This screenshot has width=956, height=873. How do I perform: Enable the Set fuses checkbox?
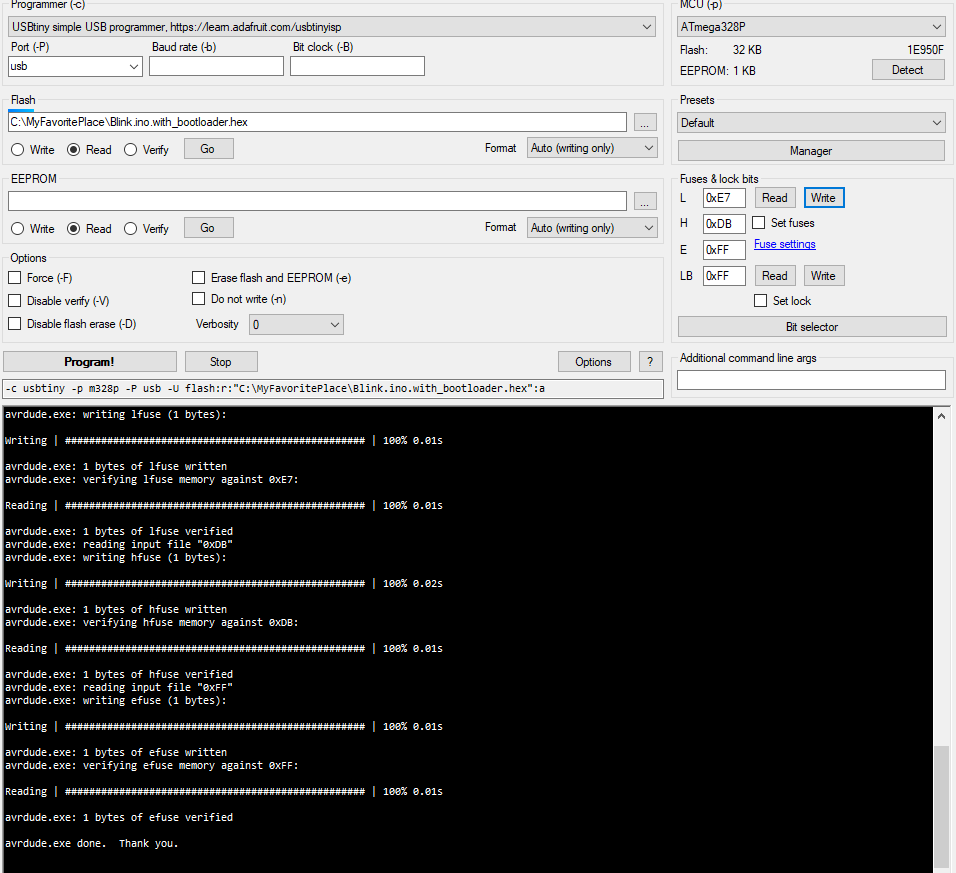tap(759, 223)
